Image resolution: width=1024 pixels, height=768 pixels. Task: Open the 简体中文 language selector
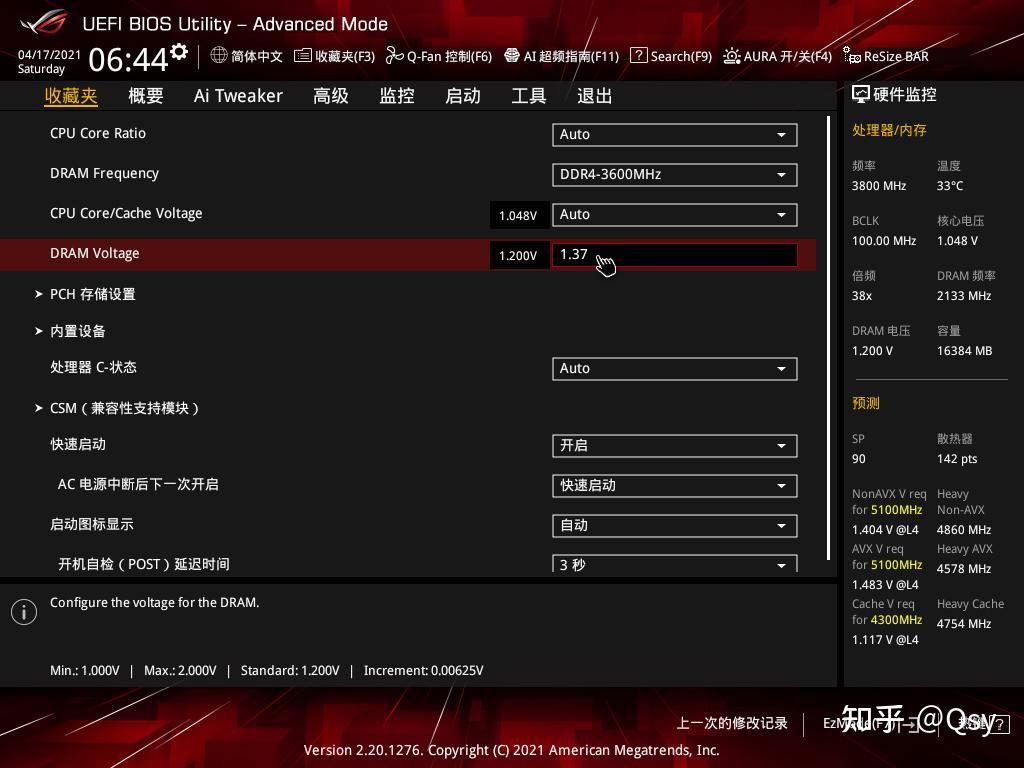pyautogui.click(x=246, y=56)
